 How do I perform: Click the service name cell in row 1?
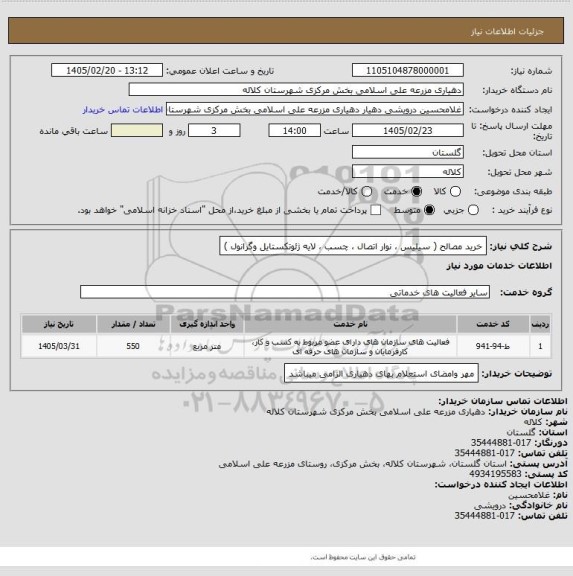[350, 346]
